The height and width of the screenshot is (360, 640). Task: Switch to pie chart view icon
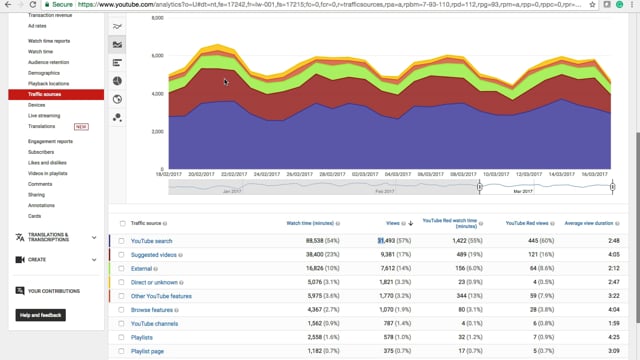117,81
